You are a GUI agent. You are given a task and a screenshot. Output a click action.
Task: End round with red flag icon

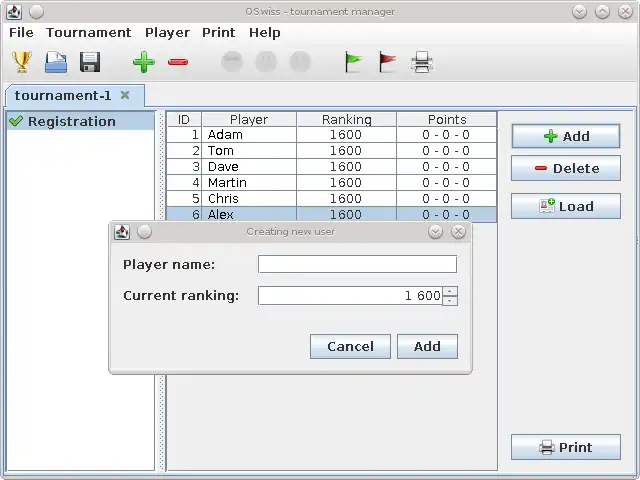387,62
